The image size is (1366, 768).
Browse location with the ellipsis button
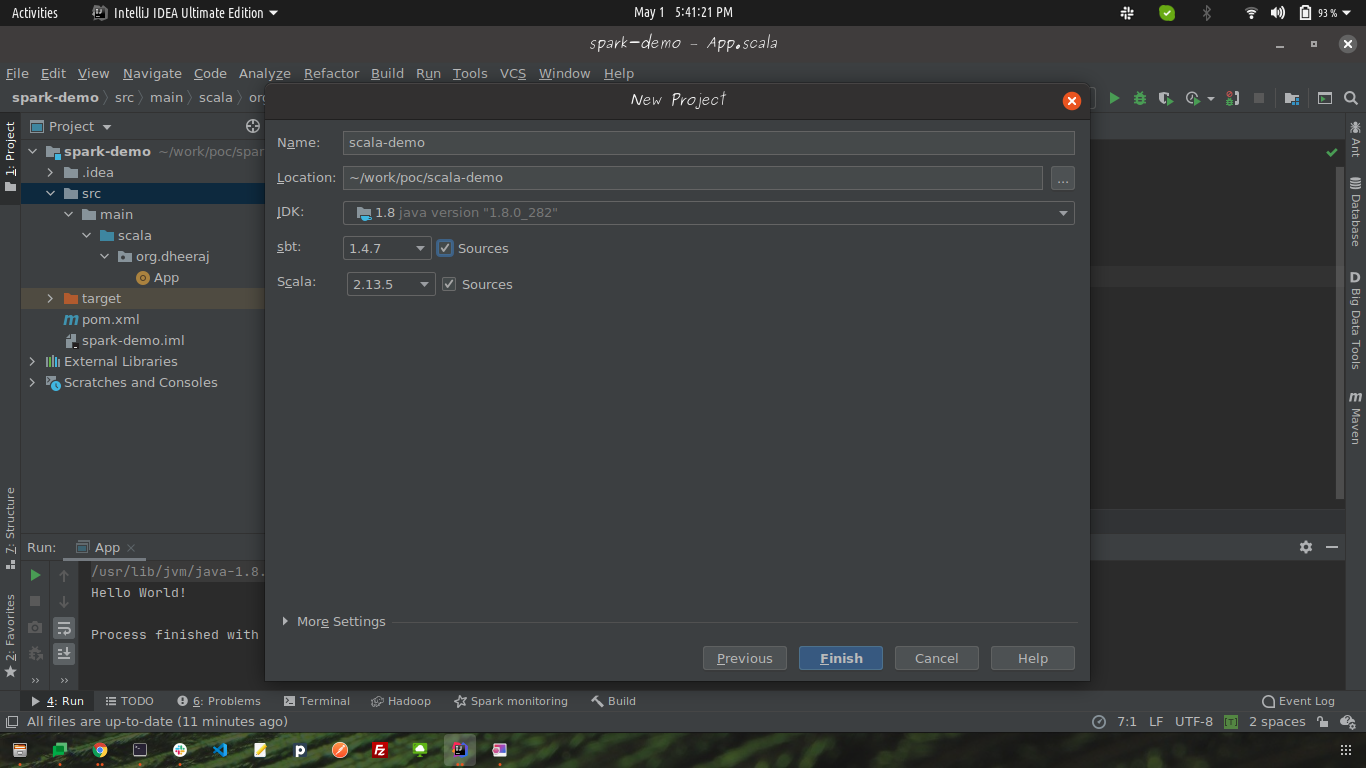(1063, 178)
